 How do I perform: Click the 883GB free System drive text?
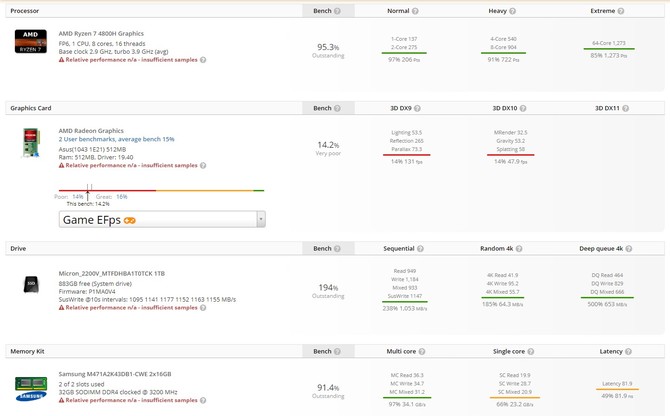(x=95, y=284)
